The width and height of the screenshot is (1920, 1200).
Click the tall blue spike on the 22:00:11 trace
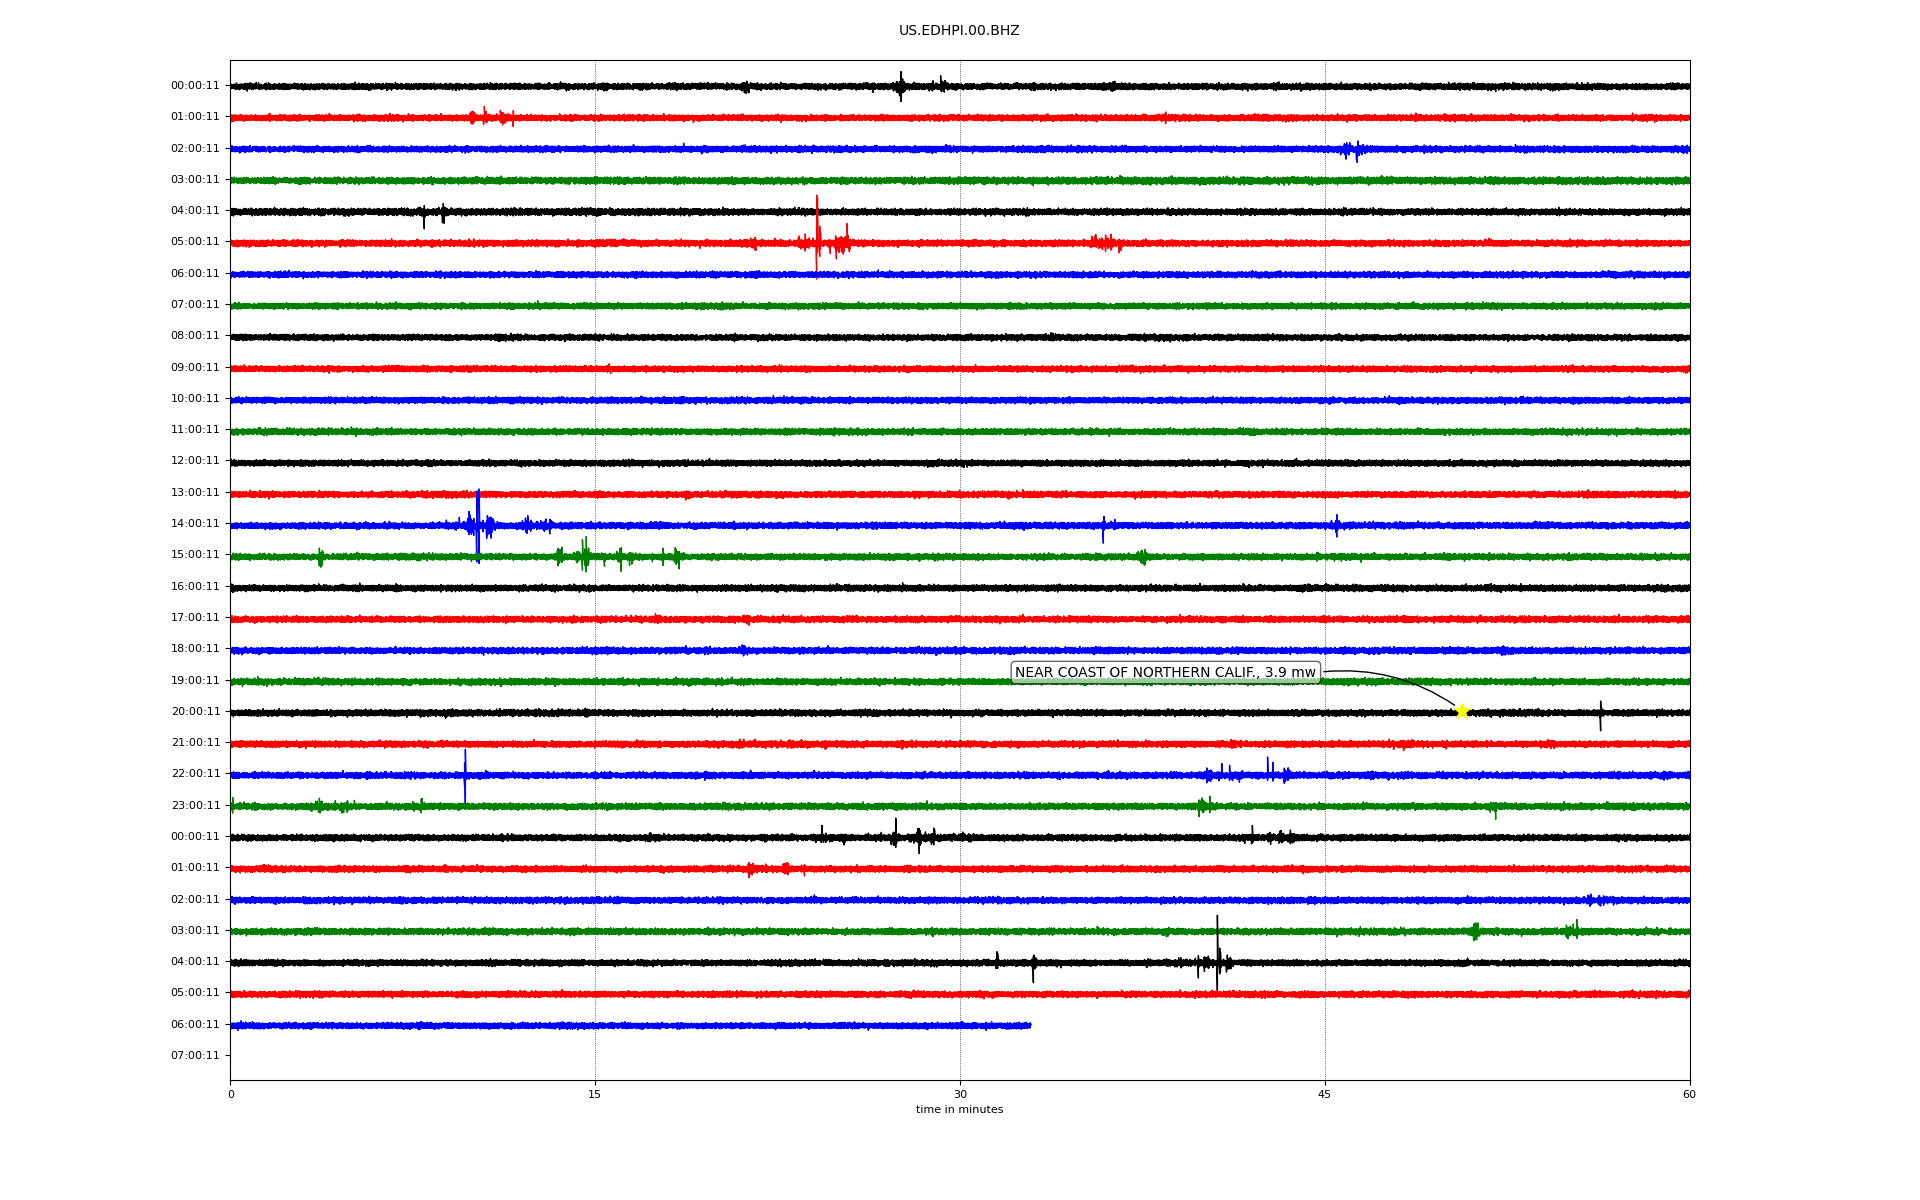465,776
